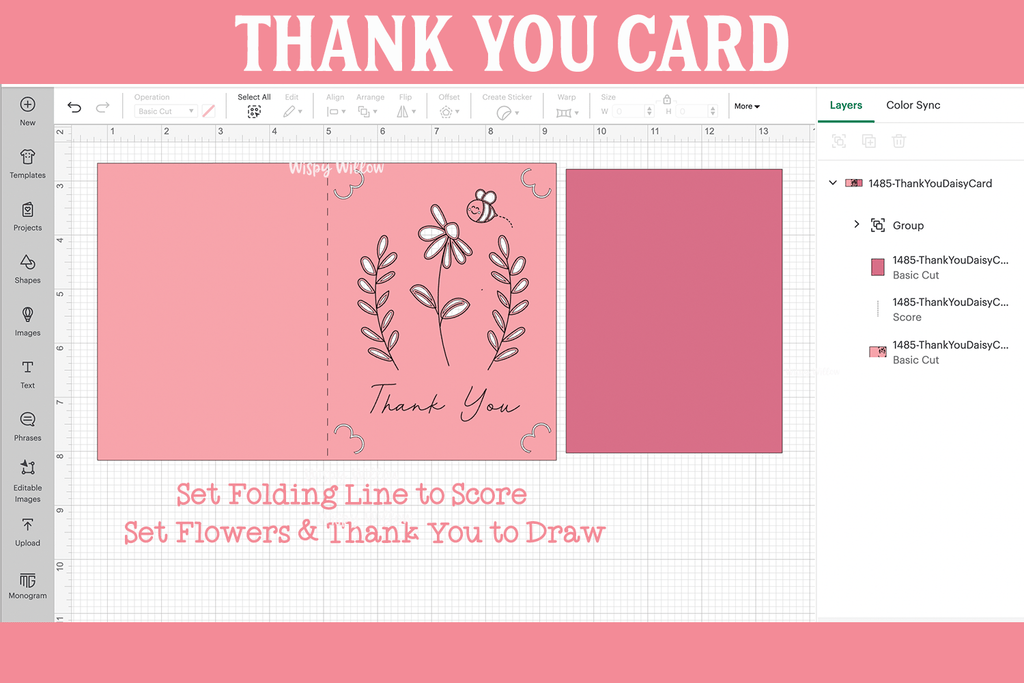Click the Select All icon
This screenshot has height=683, width=1024.
(254, 111)
